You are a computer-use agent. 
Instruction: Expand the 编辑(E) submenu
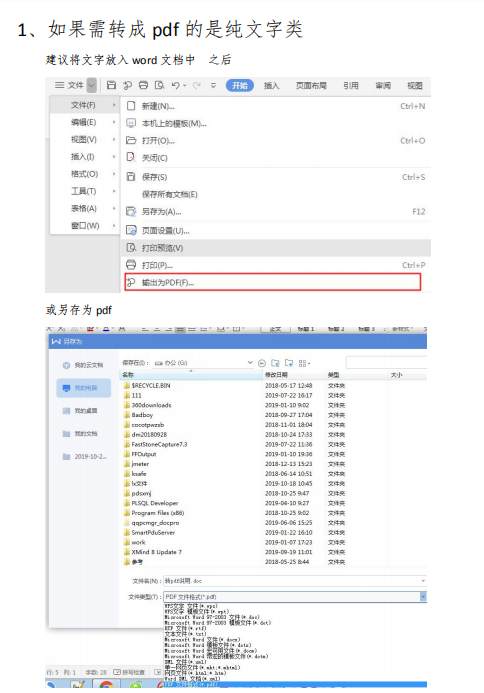click(84, 122)
